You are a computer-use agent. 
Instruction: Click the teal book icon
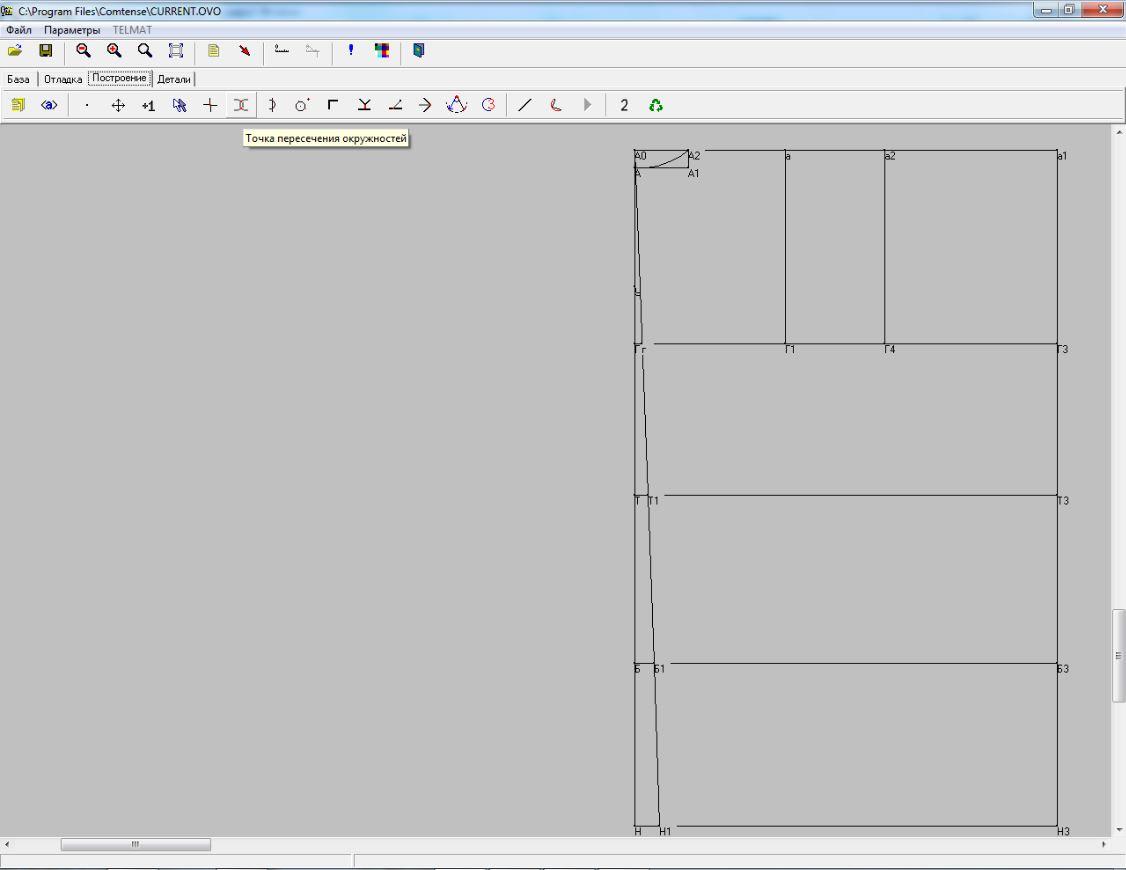coord(419,51)
